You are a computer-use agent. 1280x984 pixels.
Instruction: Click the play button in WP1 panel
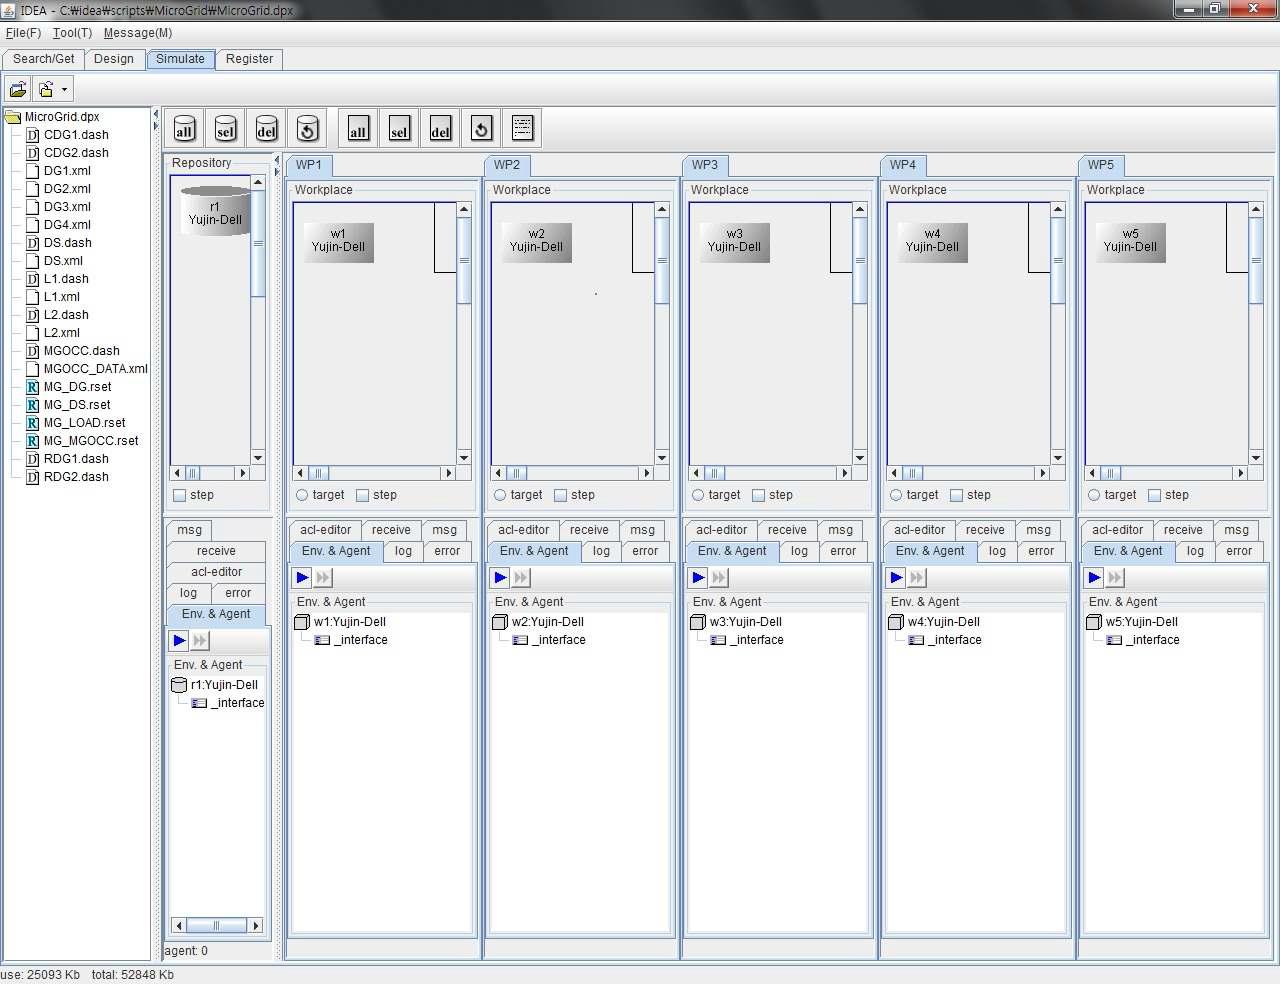[302, 577]
